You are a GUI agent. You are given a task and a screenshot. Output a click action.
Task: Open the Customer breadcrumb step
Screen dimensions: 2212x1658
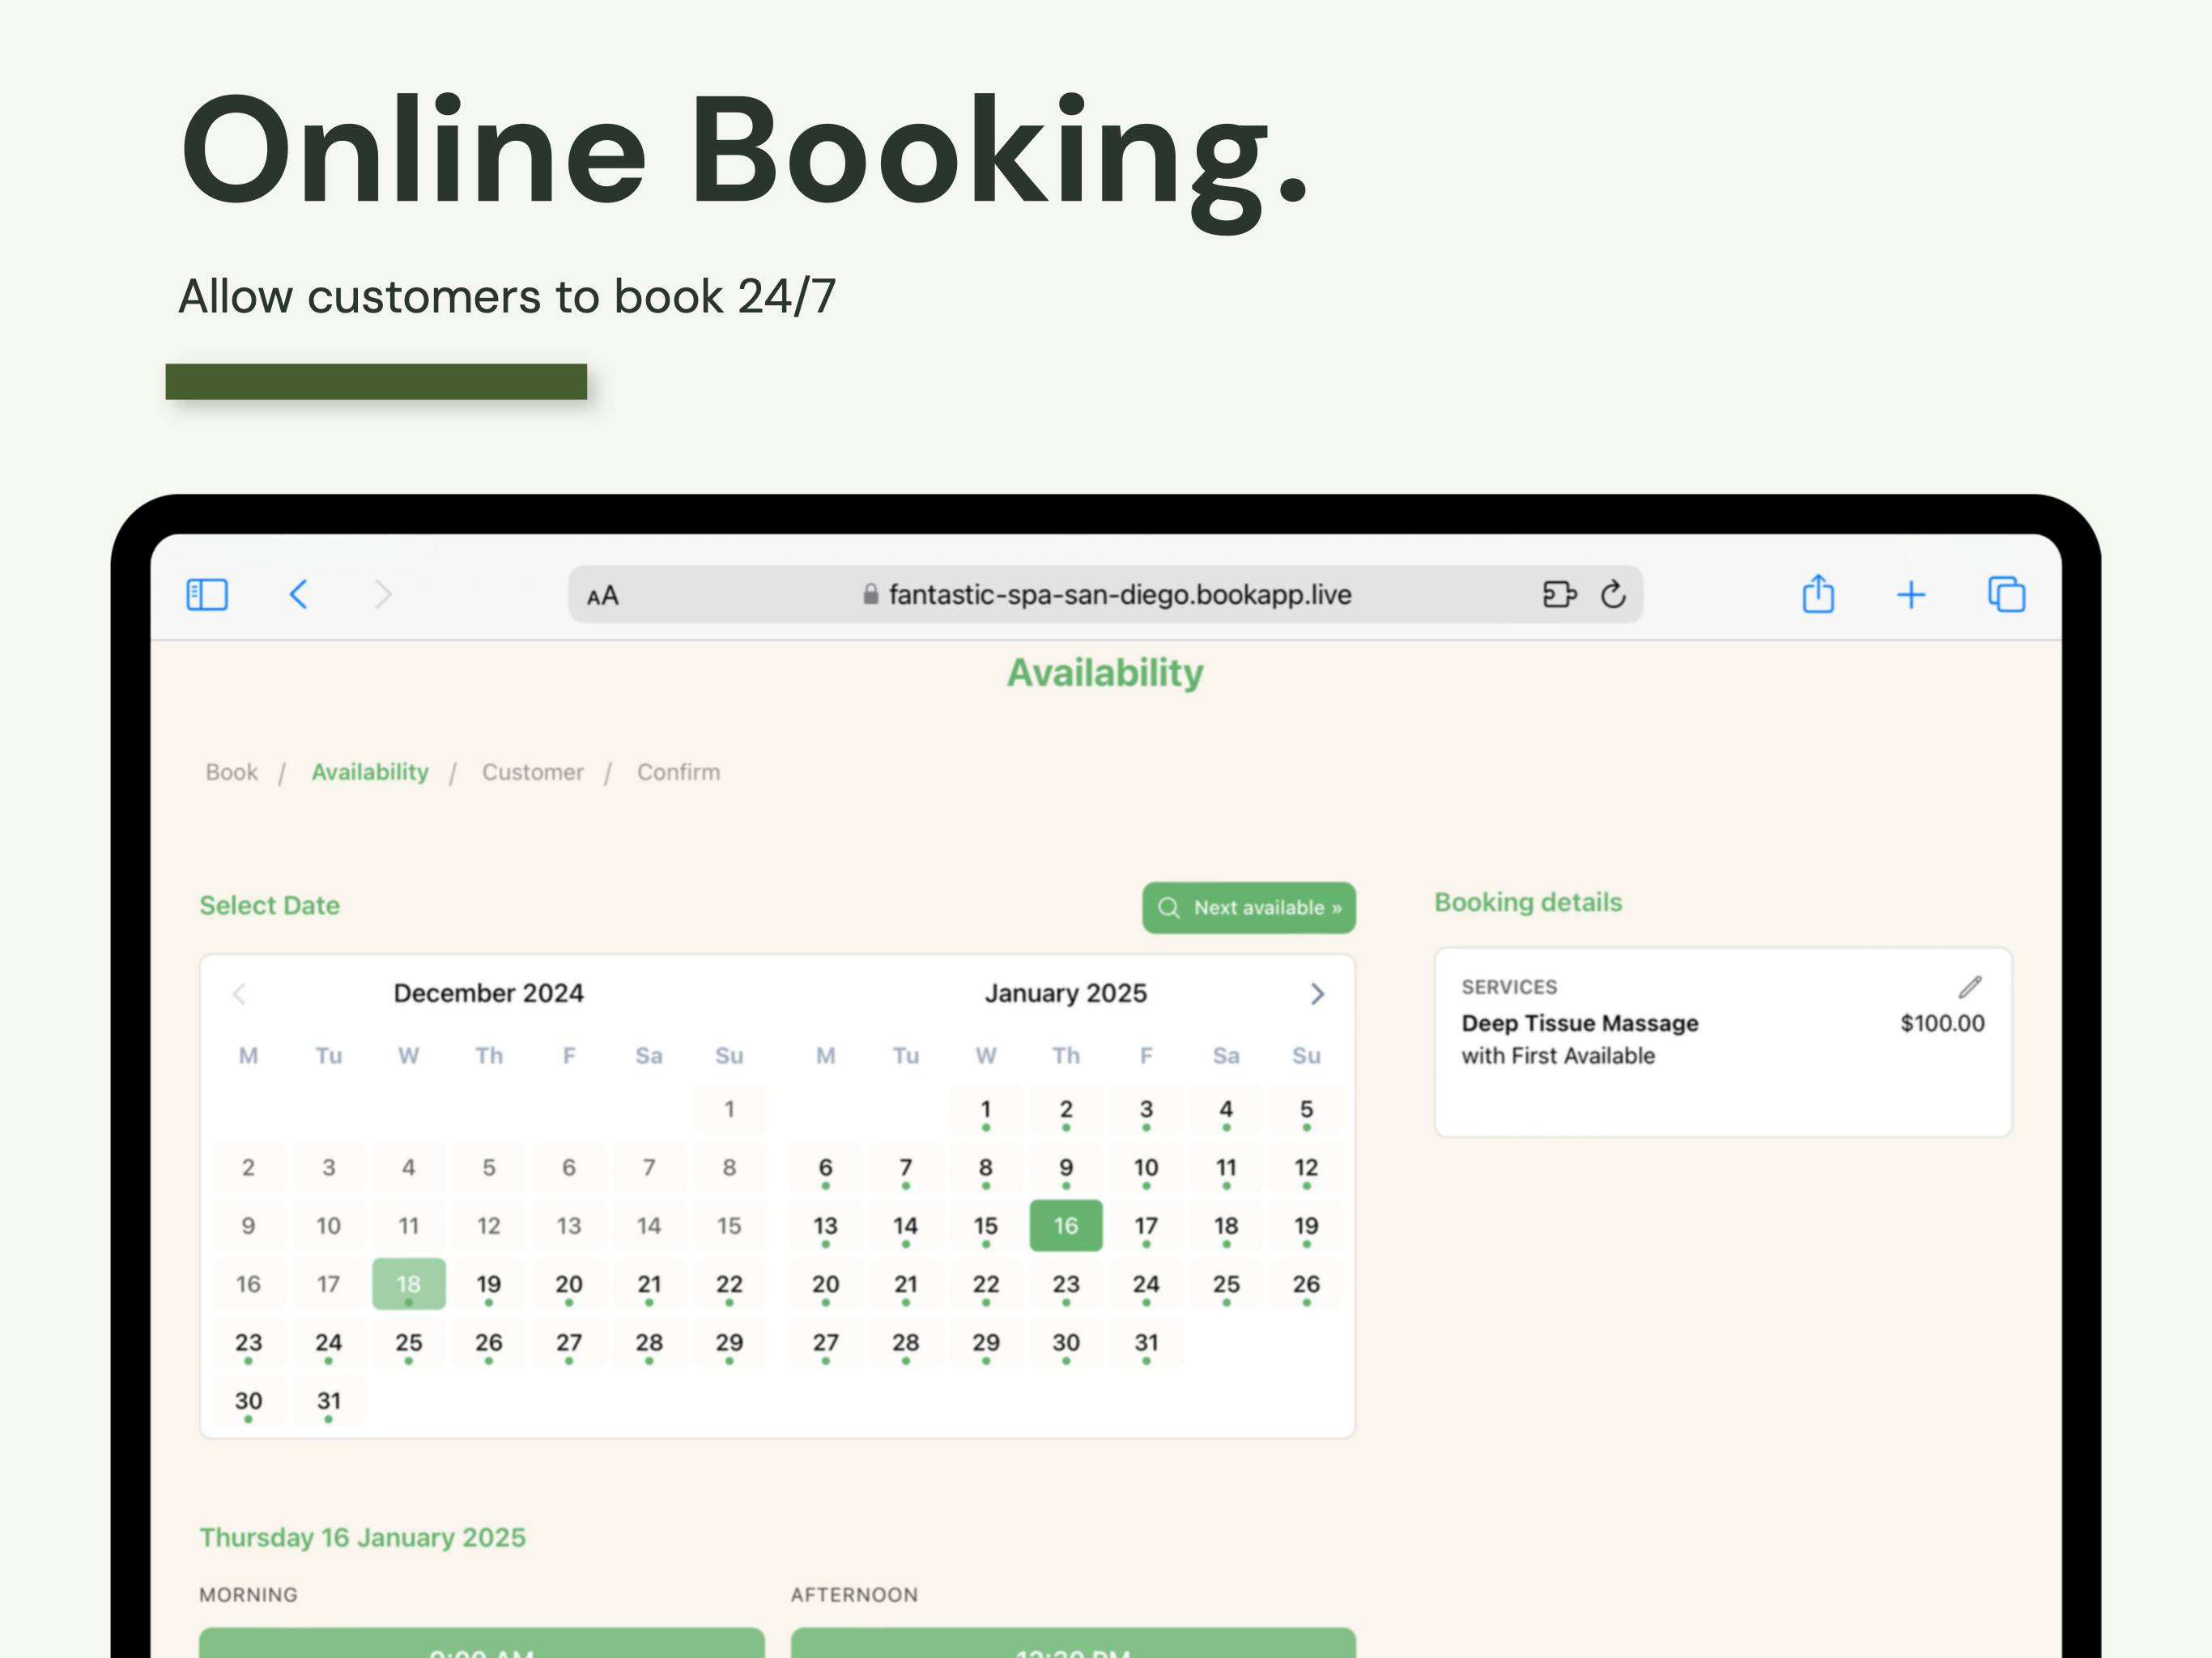[x=532, y=772]
